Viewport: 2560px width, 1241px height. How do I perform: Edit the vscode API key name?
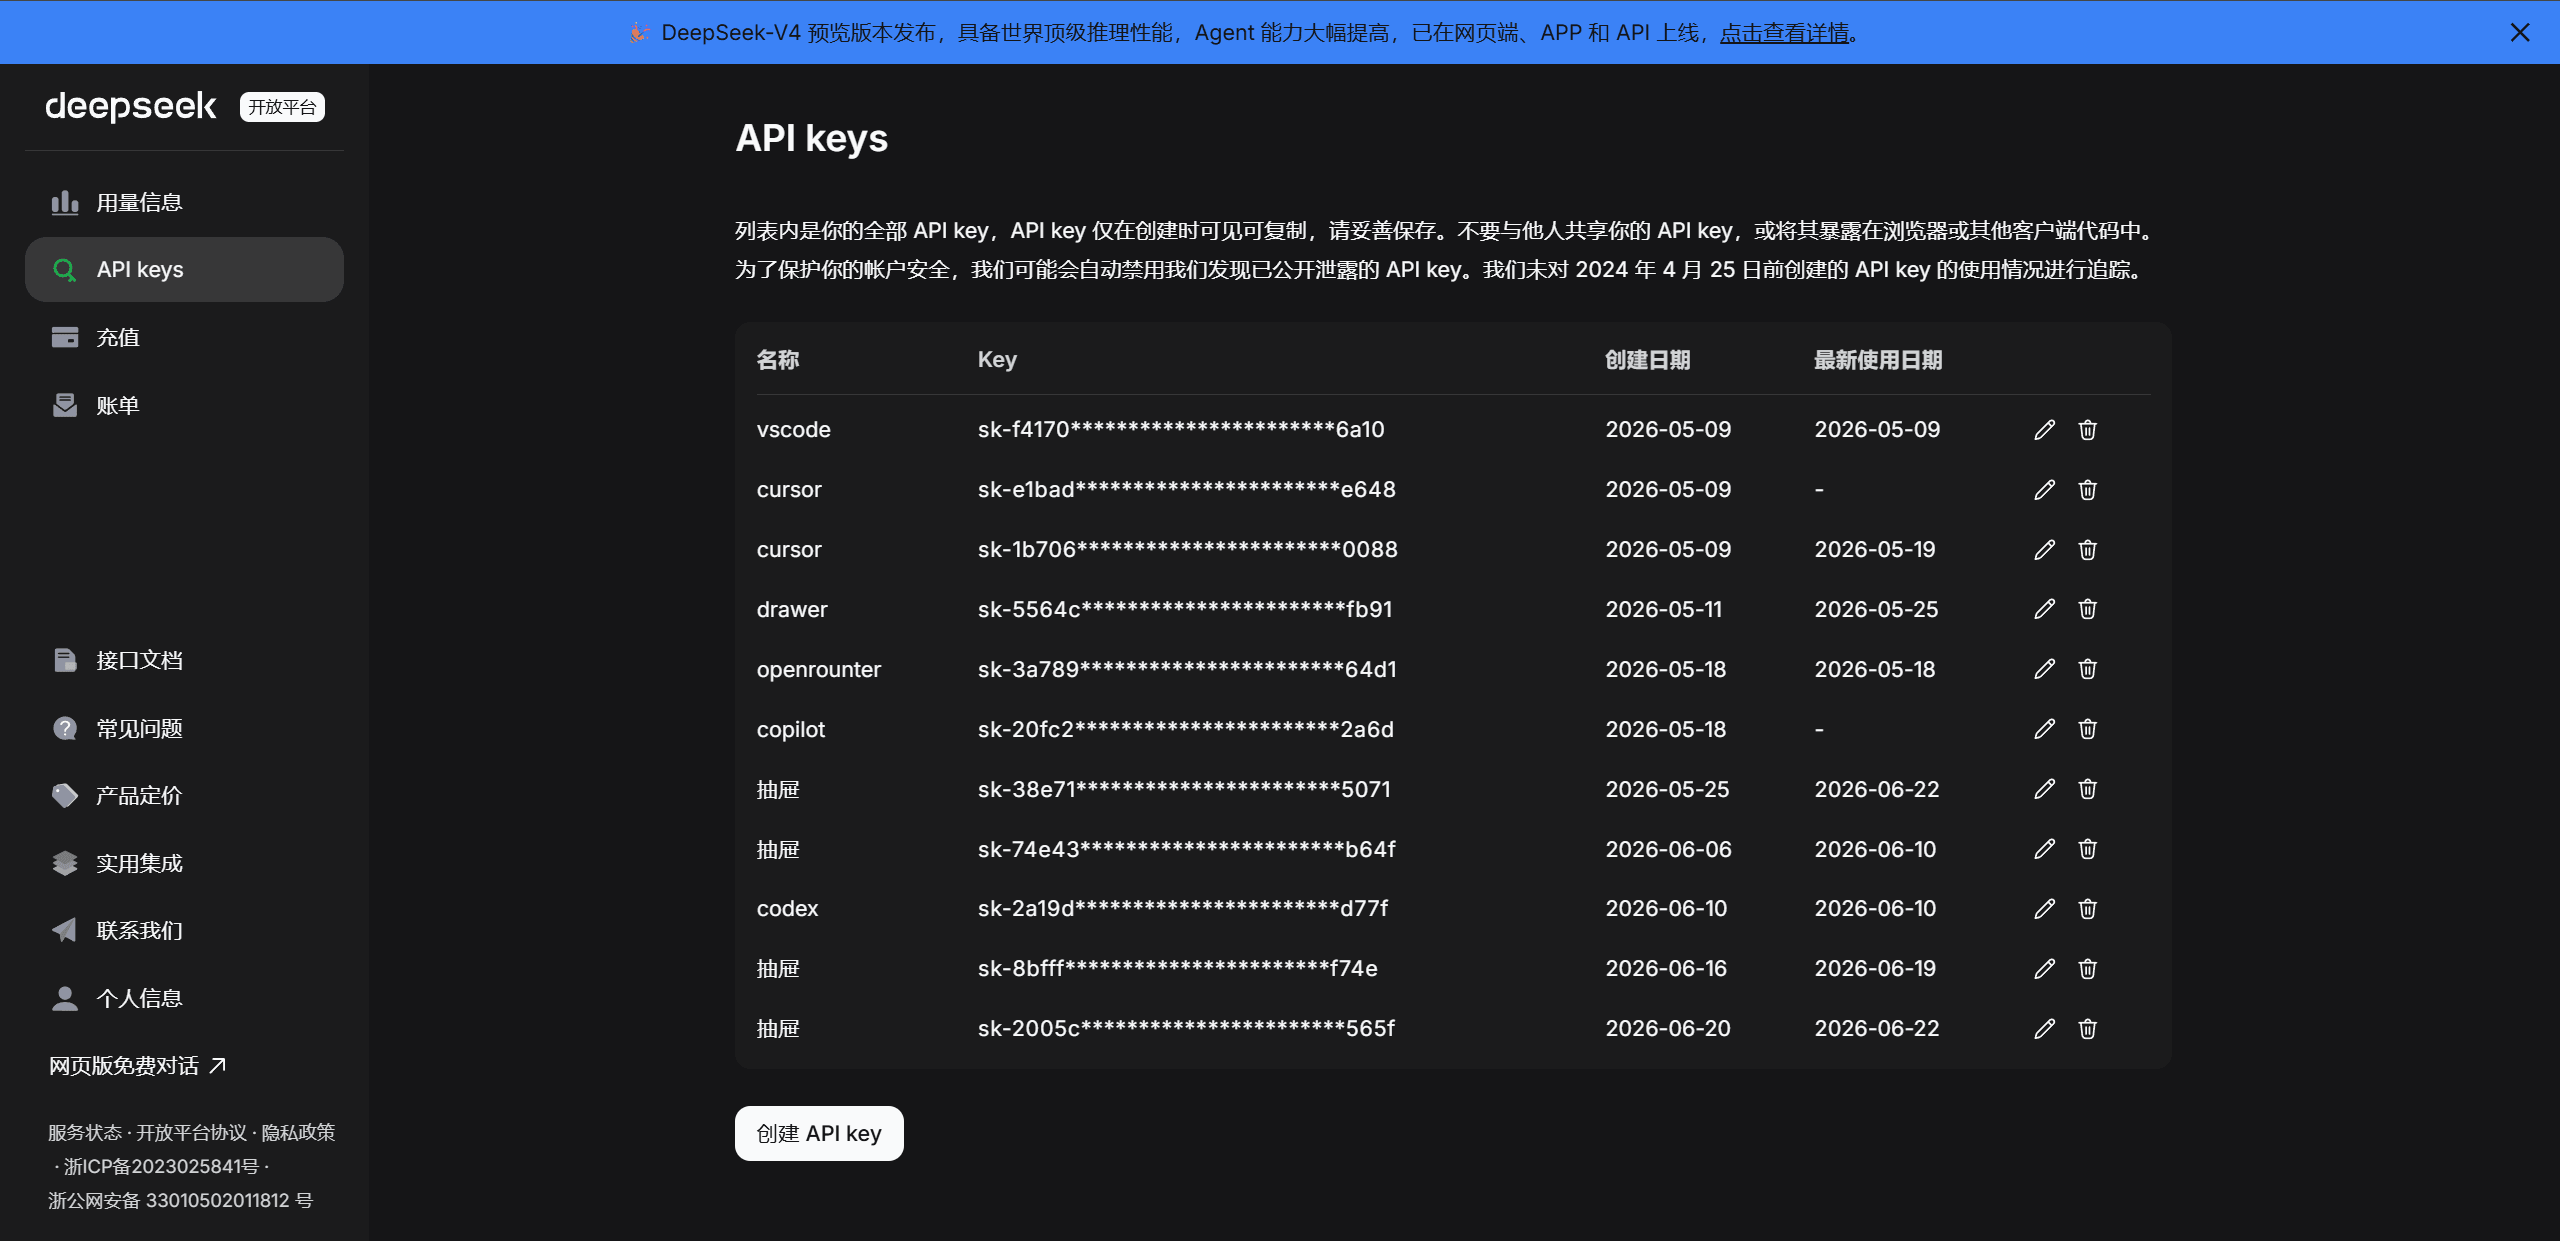pos(2044,430)
